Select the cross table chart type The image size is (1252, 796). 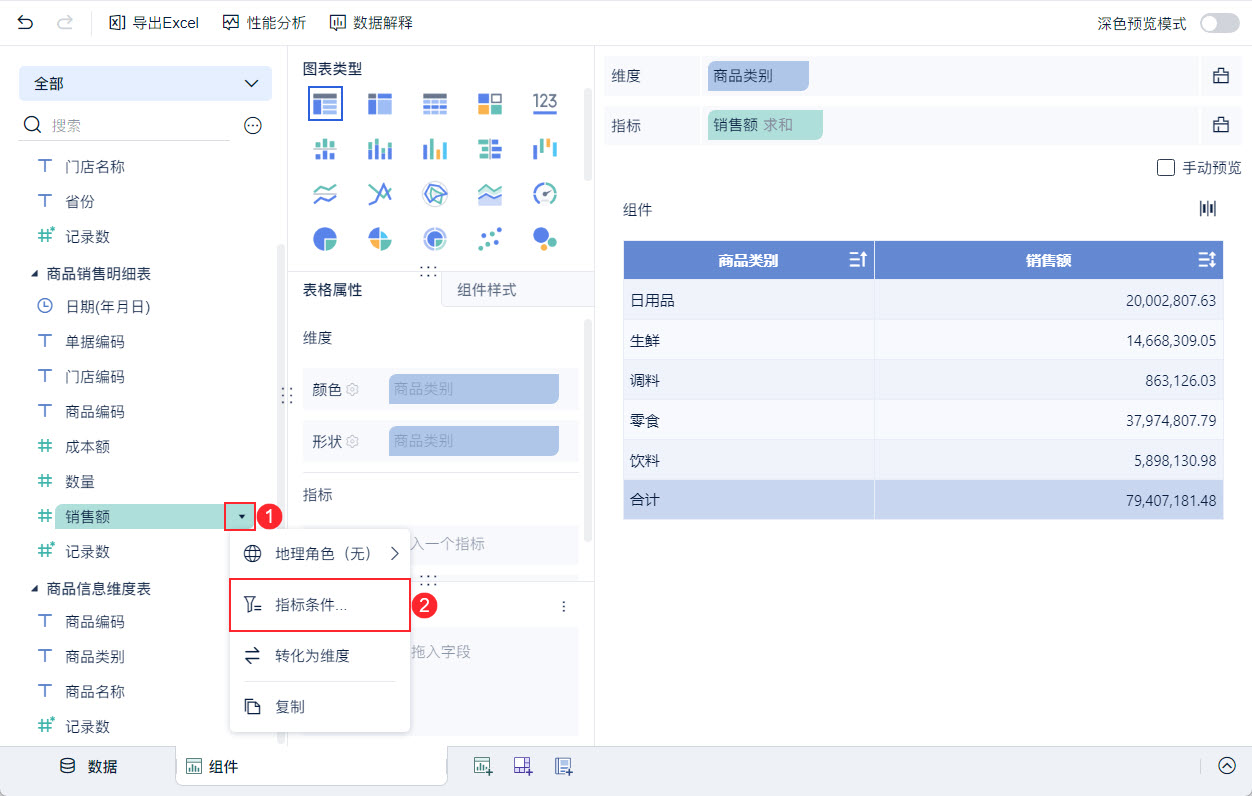click(380, 103)
